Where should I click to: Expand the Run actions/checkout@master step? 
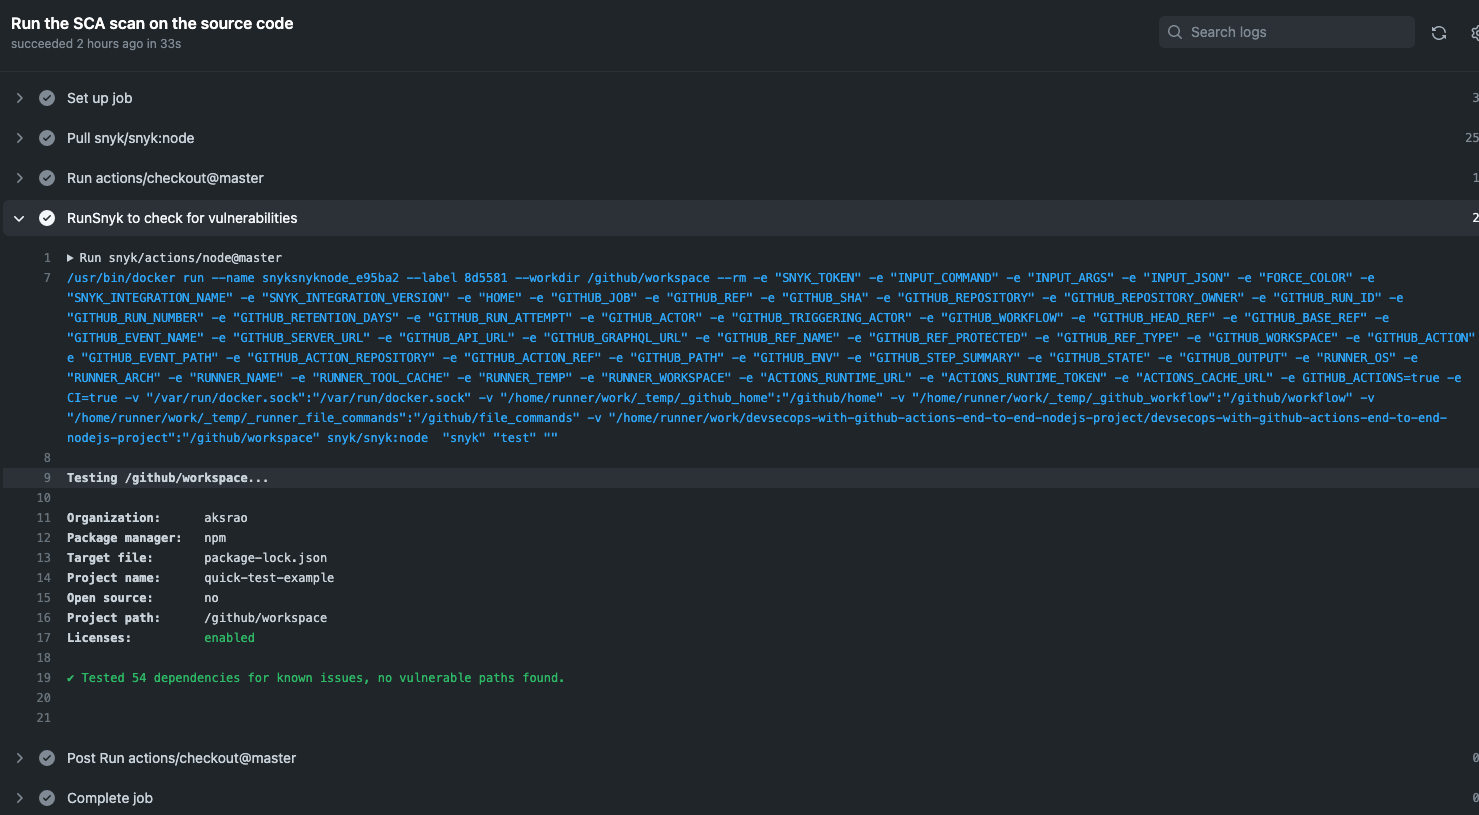(19, 178)
